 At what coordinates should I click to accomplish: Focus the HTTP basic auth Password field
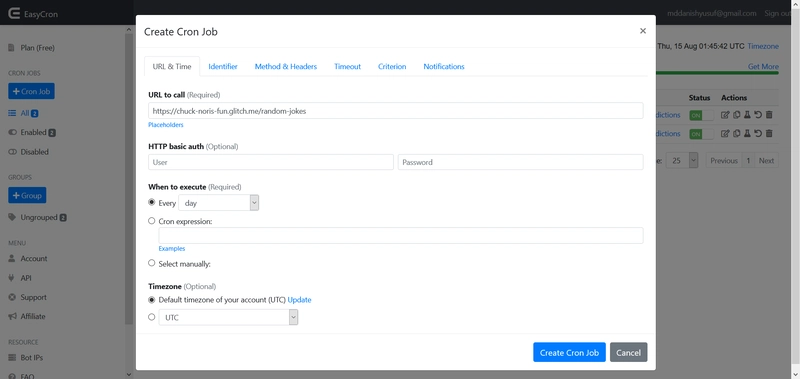tap(520, 162)
